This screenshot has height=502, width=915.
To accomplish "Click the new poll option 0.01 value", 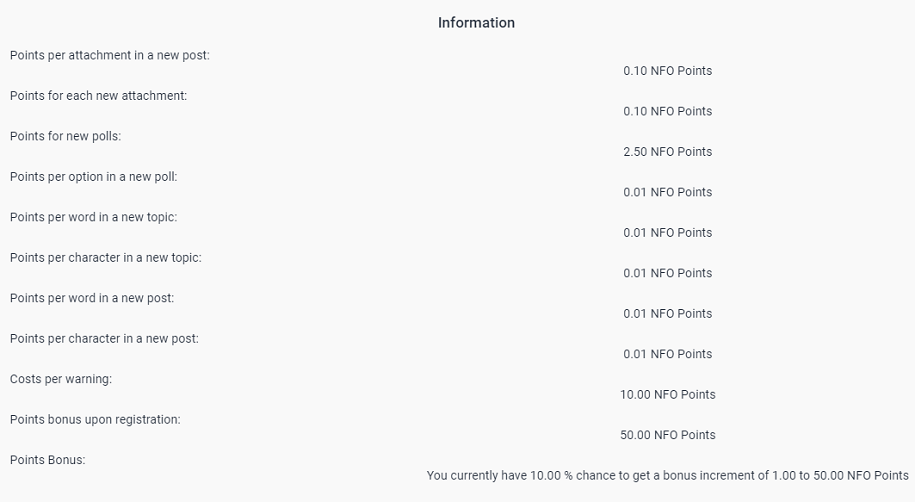I will click(668, 192).
